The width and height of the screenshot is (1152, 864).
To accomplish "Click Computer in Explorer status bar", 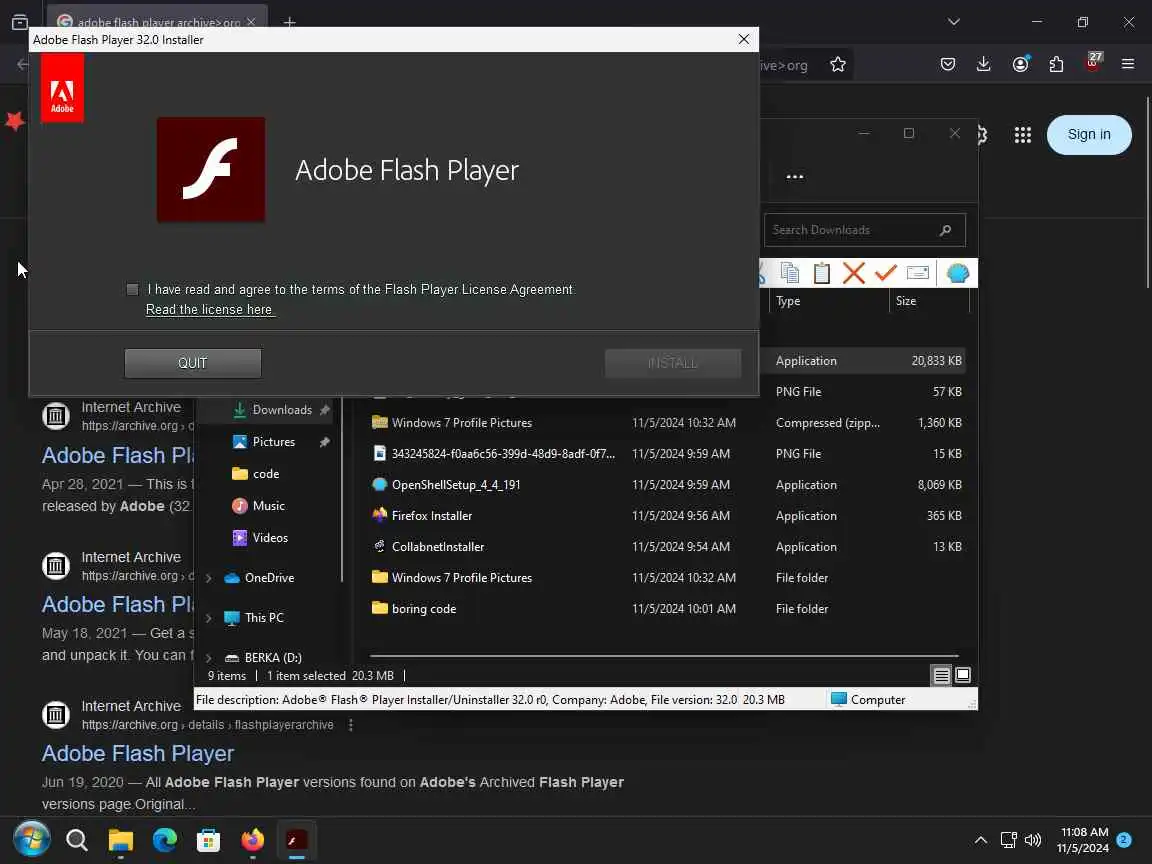I will pyautogui.click(x=868, y=699).
